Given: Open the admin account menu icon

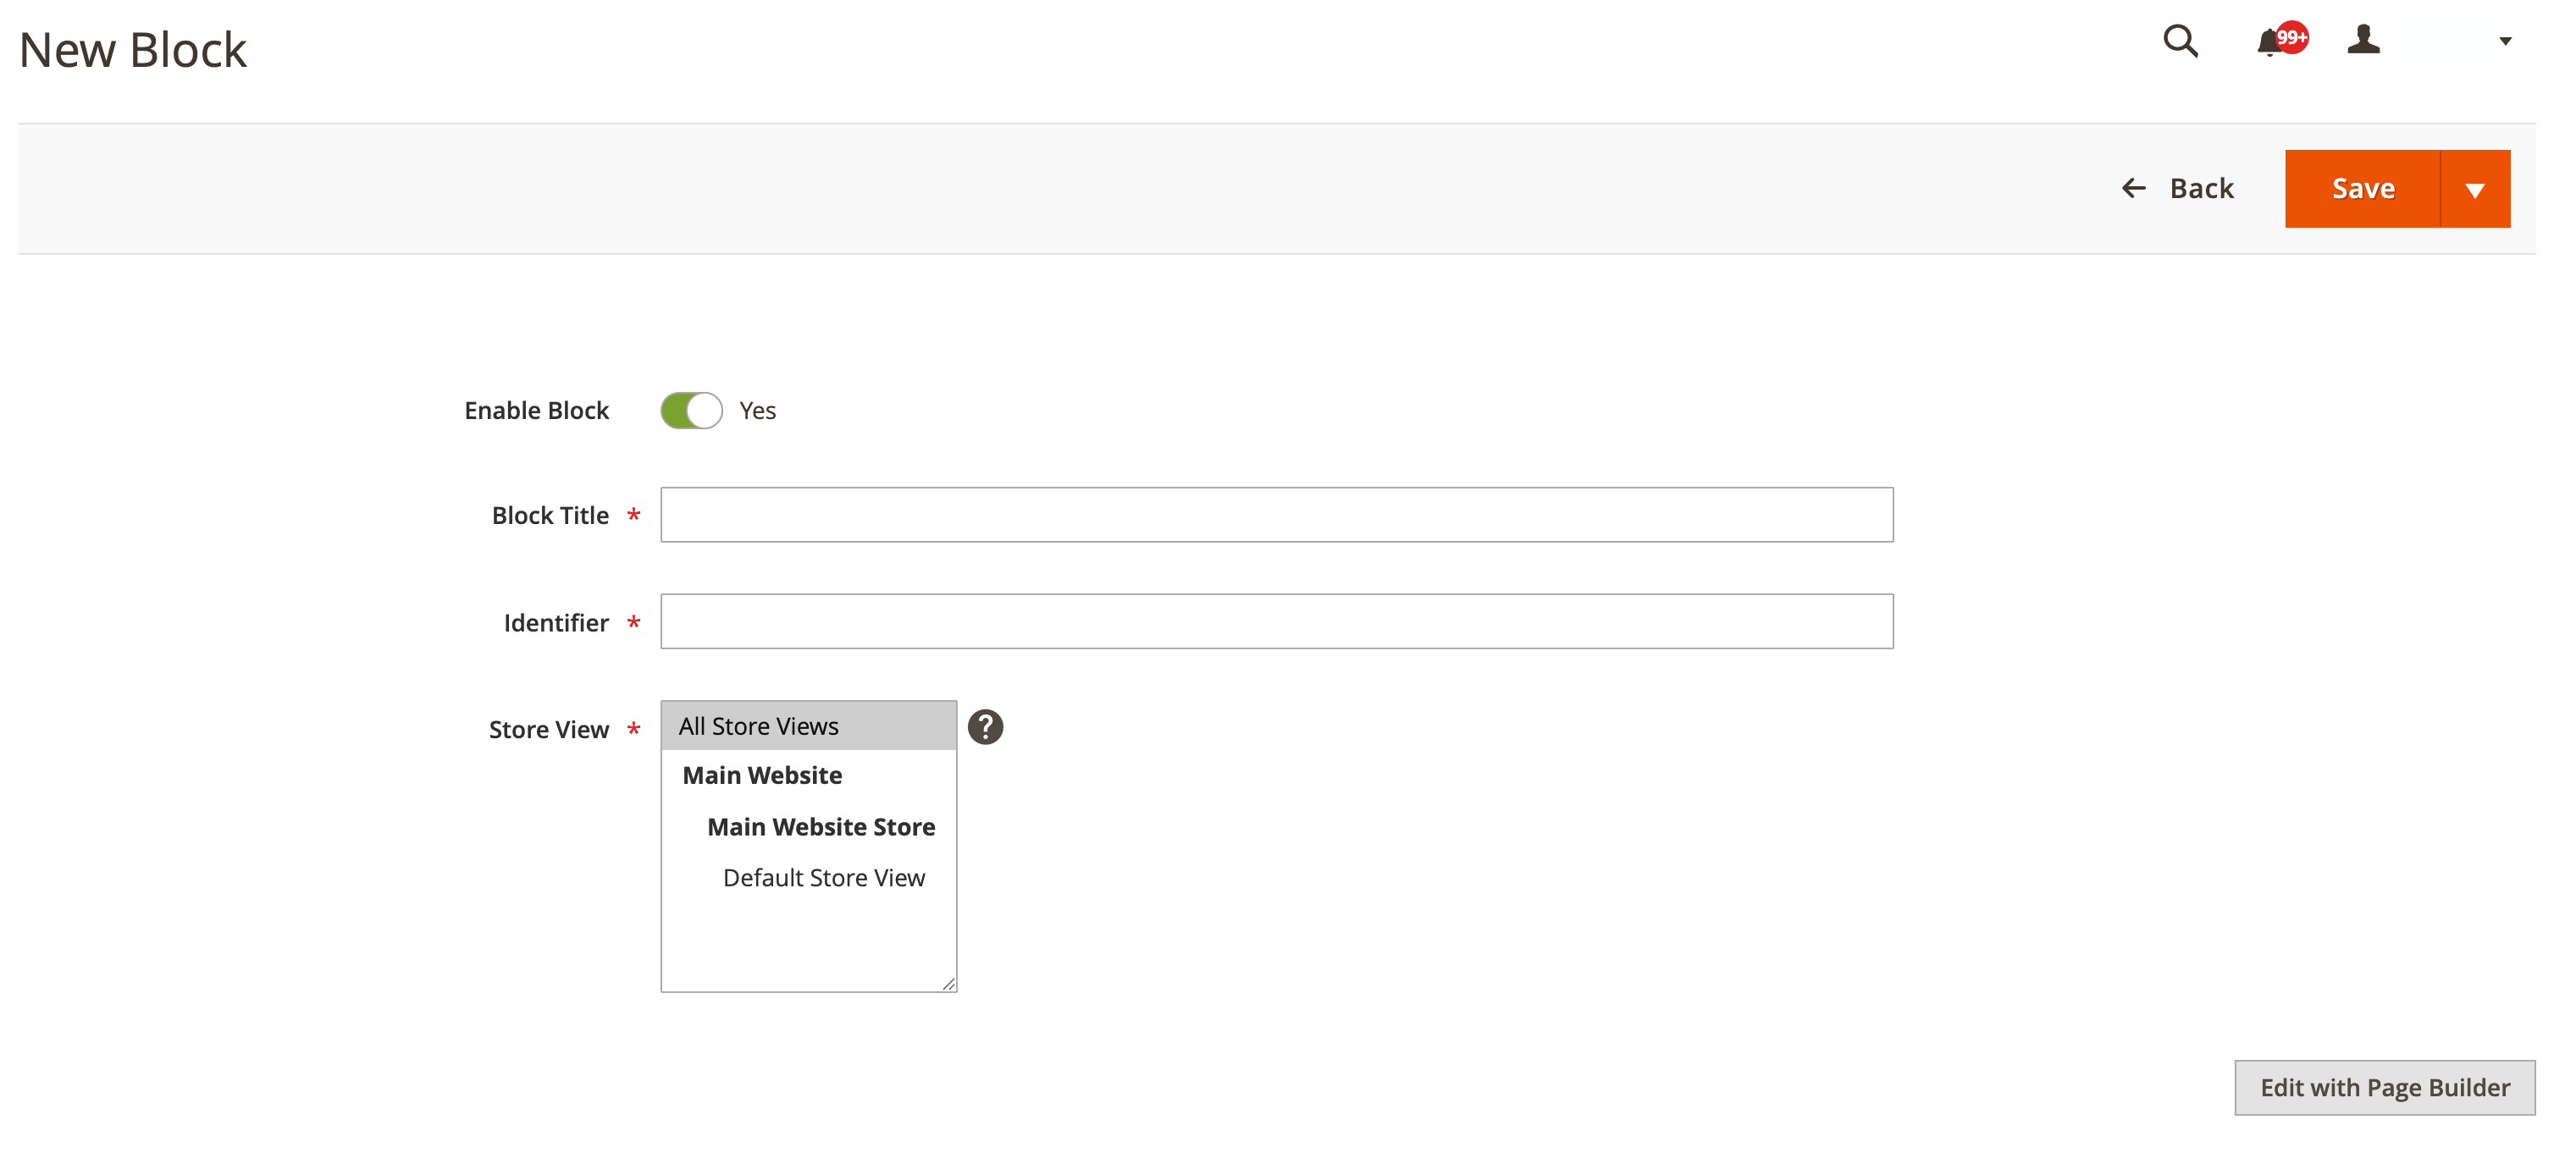Looking at the screenshot, I should [x=2364, y=40].
